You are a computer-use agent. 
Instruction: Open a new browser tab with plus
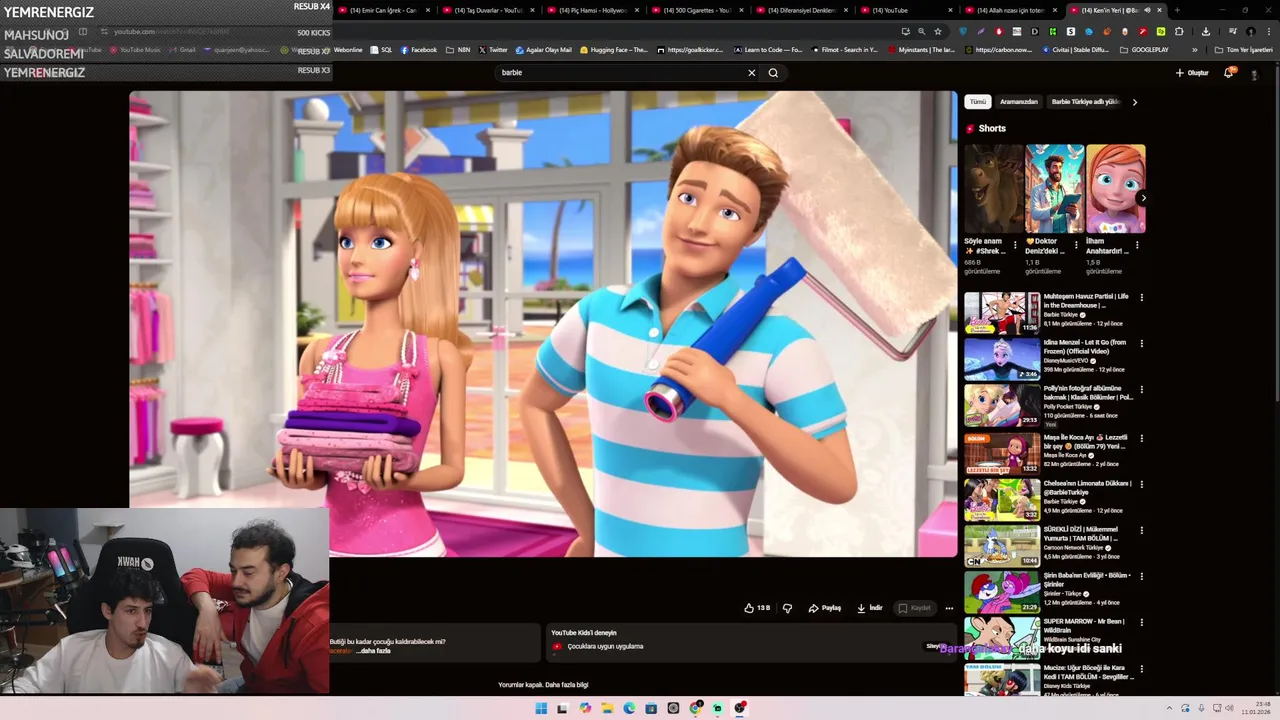coord(1177,10)
